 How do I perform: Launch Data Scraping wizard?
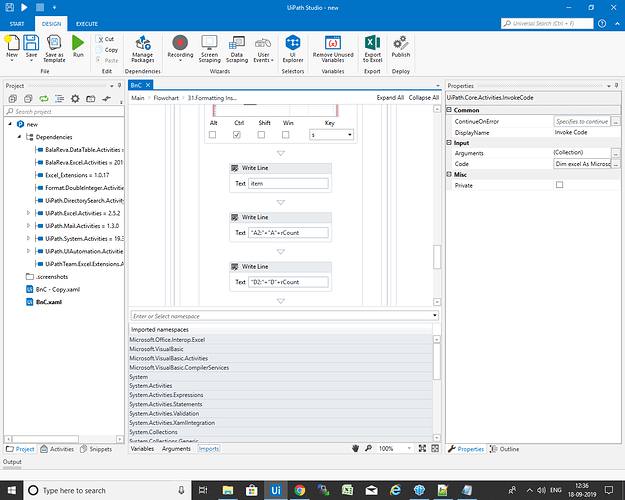pyautogui.click(x=237, y=49)
